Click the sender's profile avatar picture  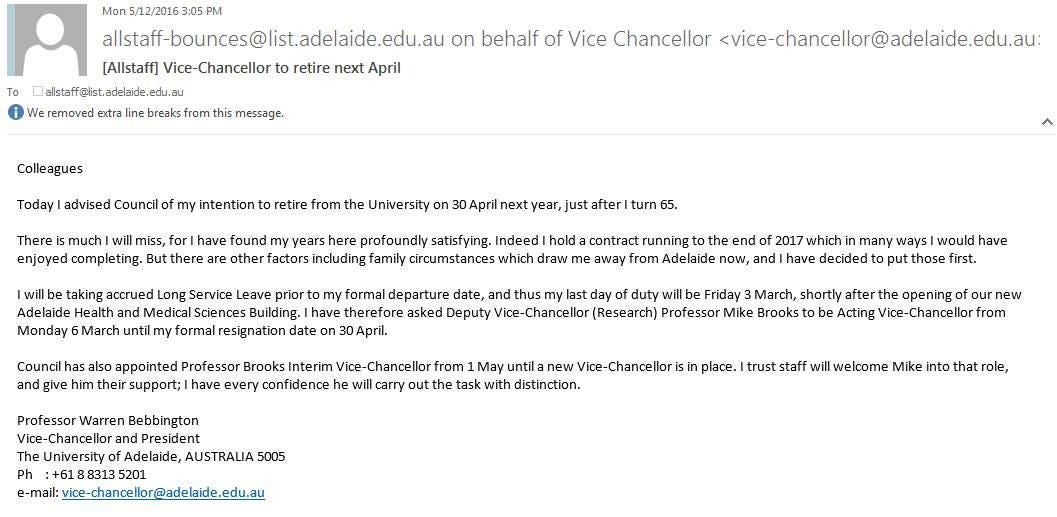point(47,40)
